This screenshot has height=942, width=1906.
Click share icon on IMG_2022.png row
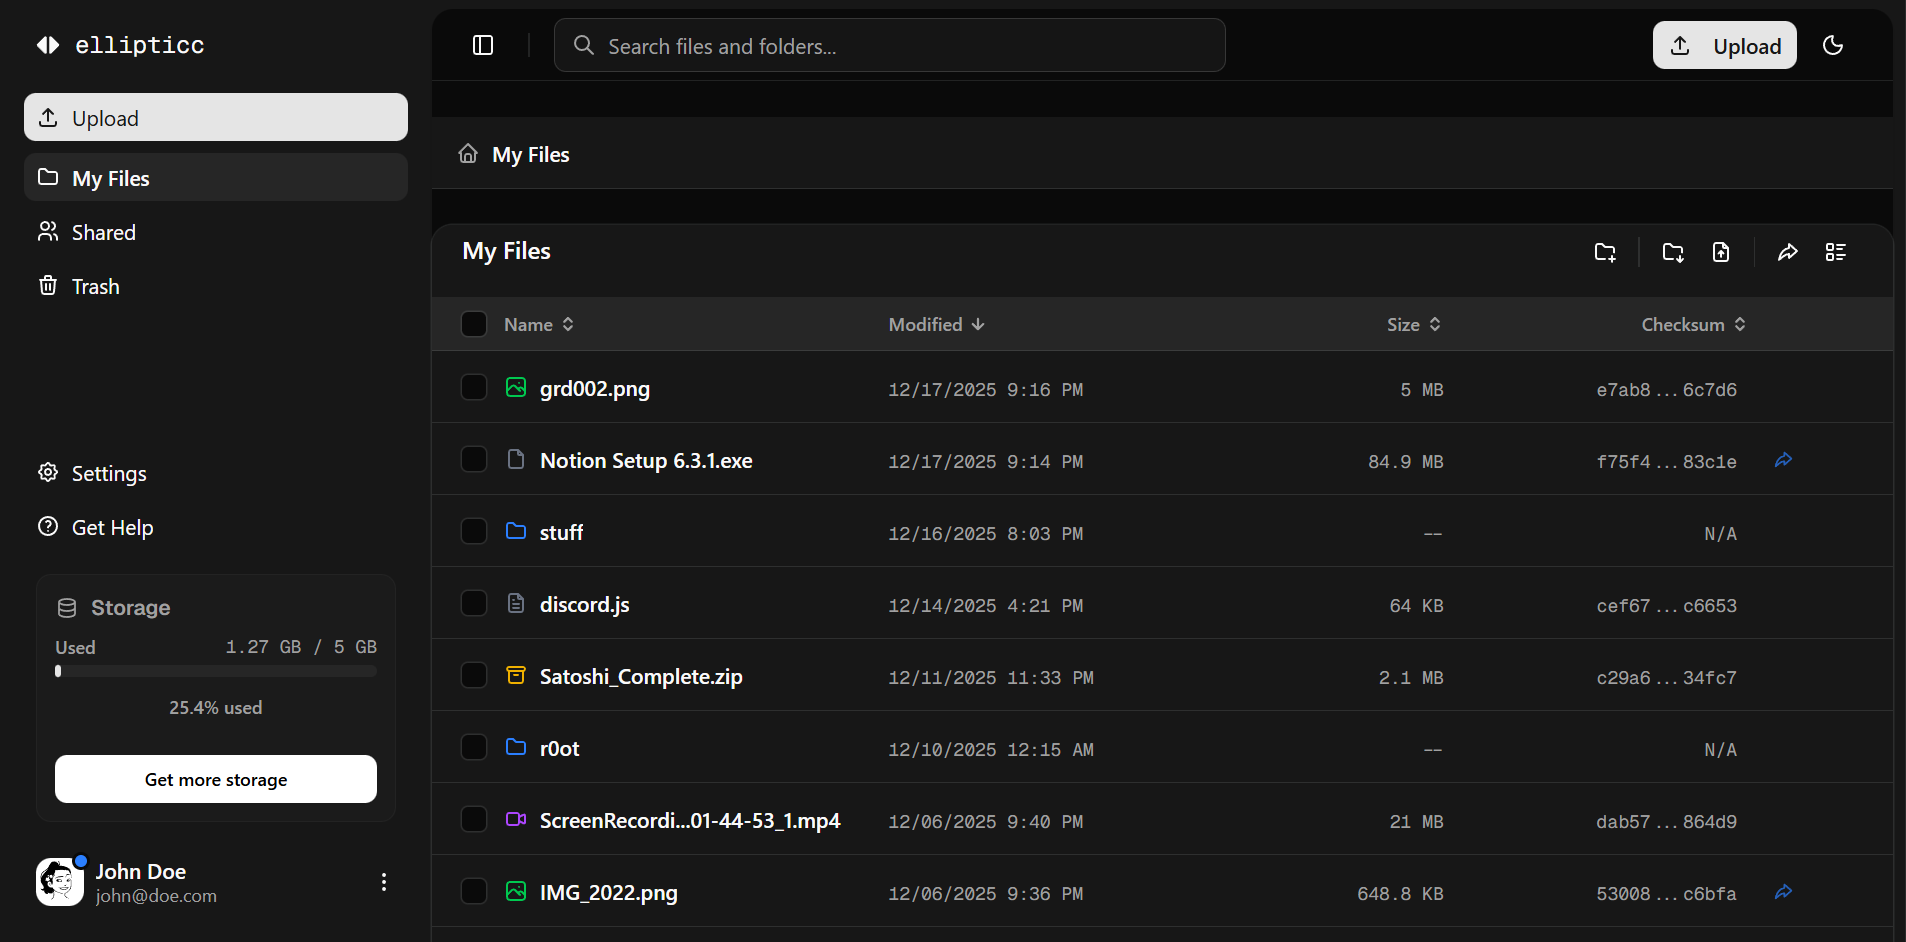1783,892
